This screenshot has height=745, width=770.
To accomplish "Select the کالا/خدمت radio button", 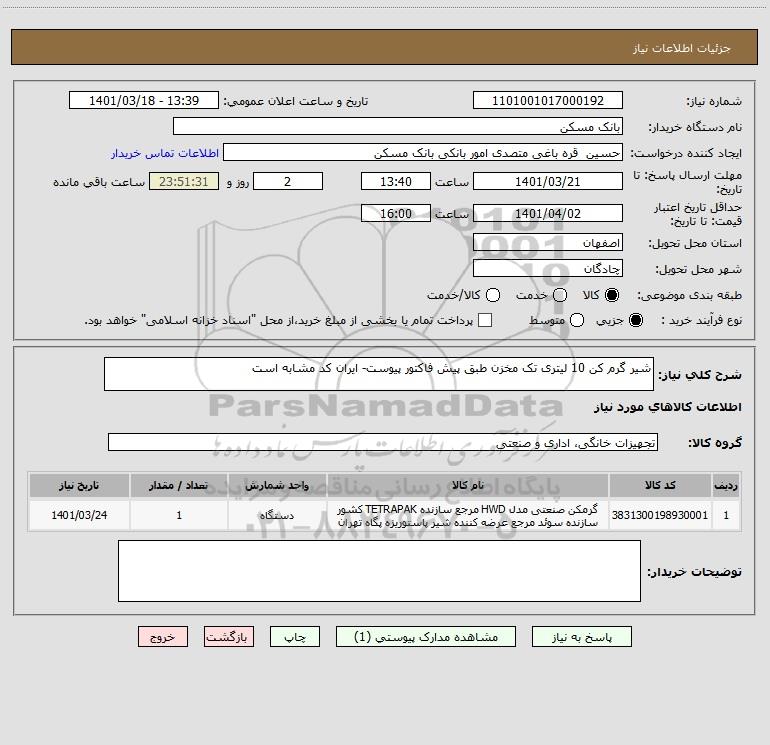I will point(493,295).
